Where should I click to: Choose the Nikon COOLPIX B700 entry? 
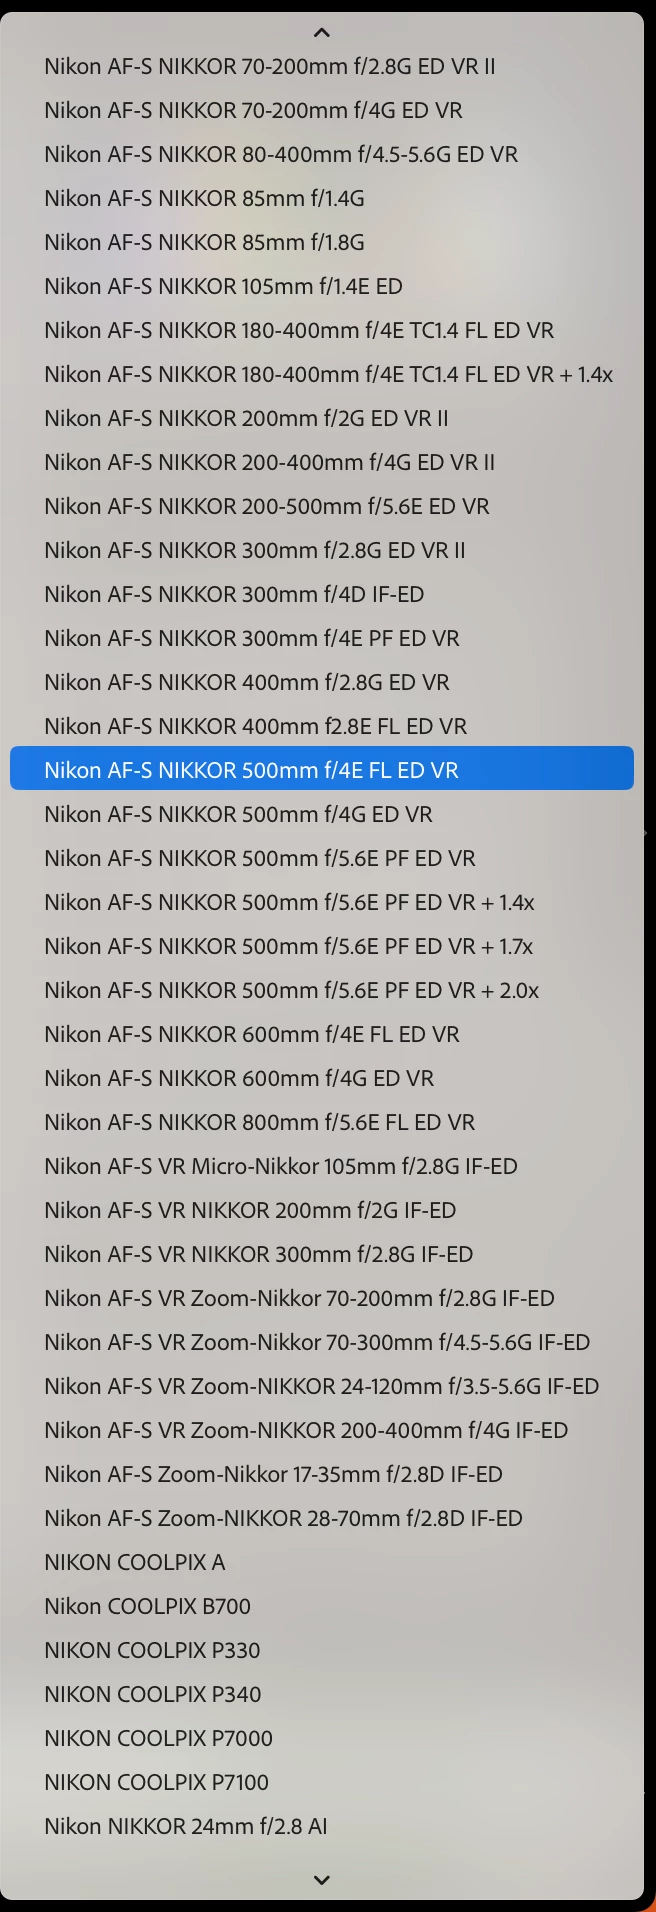click(x=322, y=1606)
